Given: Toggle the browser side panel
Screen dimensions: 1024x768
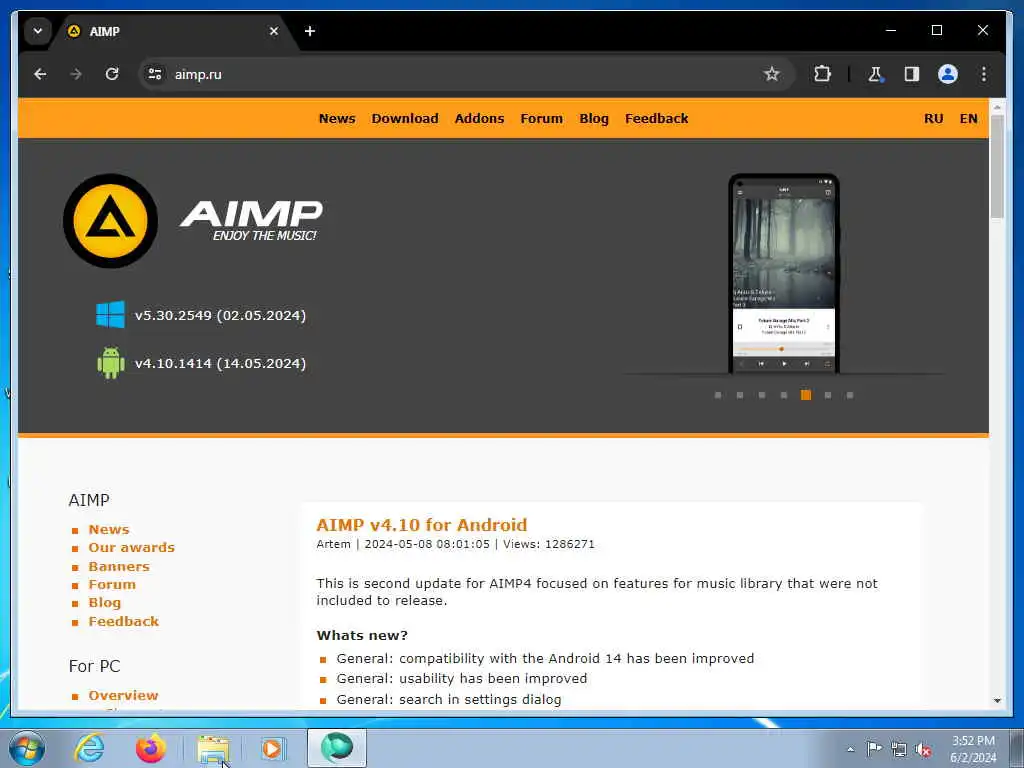Looking at the screenshot, I should (x=912, y=74).
